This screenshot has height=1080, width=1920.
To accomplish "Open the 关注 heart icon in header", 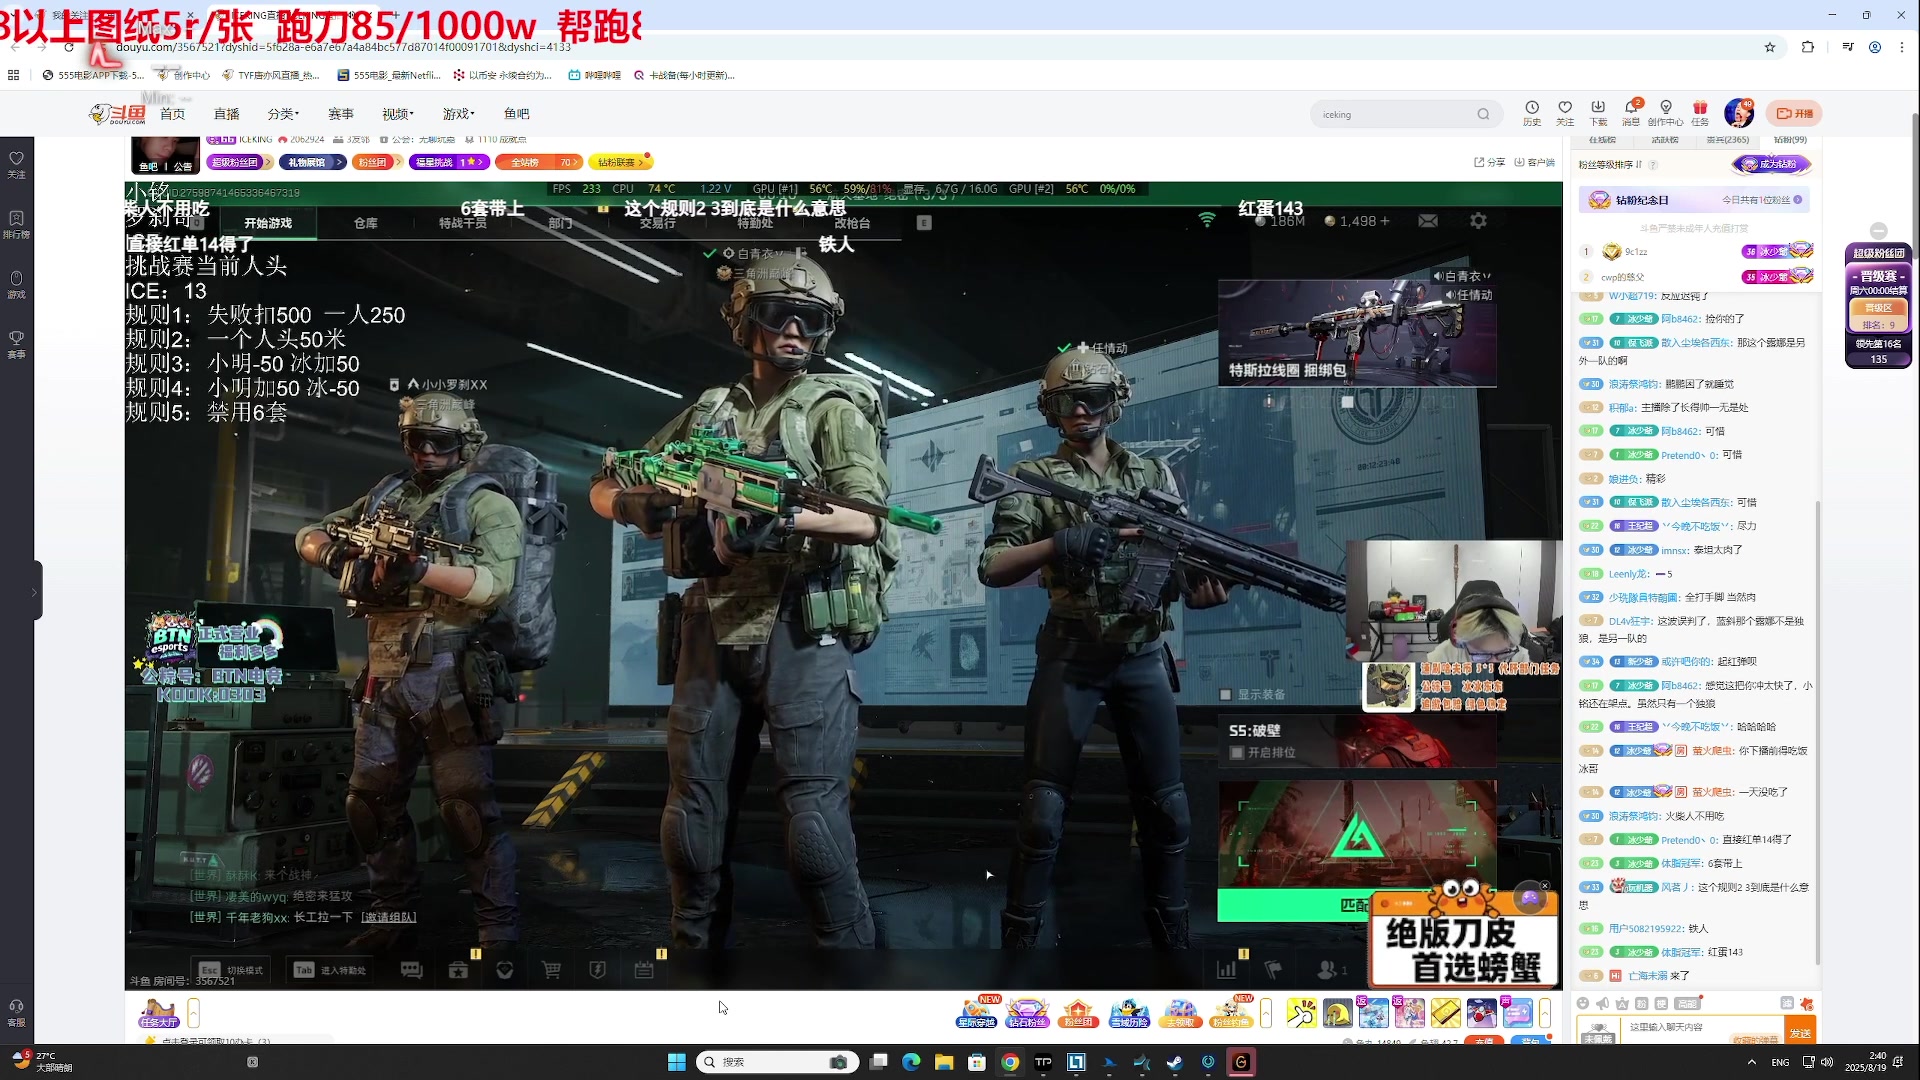I will (1565, 112).
